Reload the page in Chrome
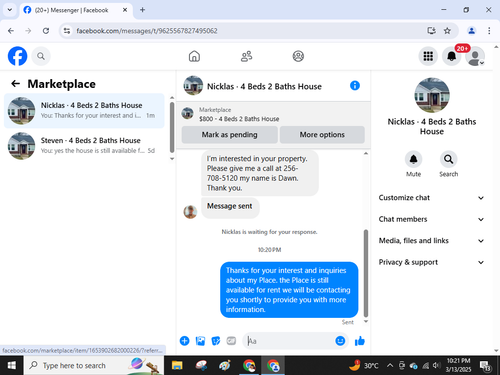This screenshot has height=375, width=500. tap(46, 31)
